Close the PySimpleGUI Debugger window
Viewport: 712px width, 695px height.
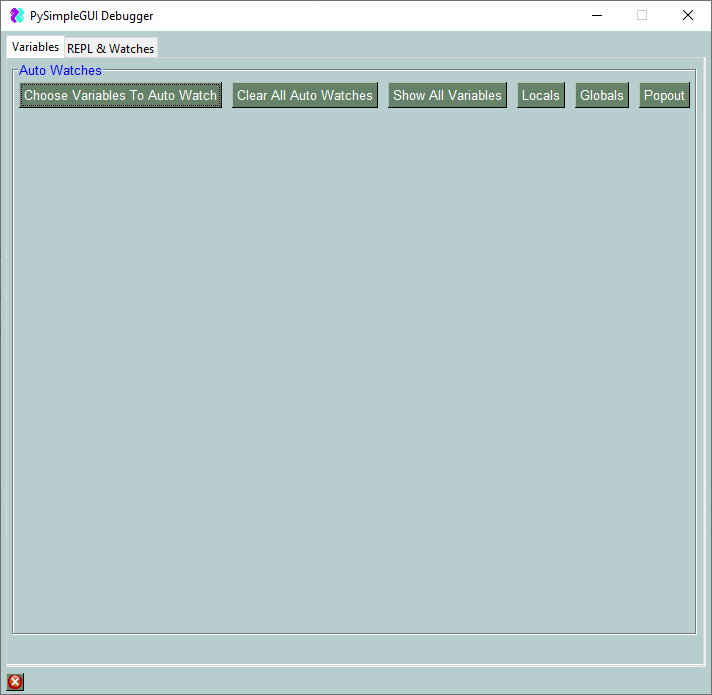click(x=687, y=15)
